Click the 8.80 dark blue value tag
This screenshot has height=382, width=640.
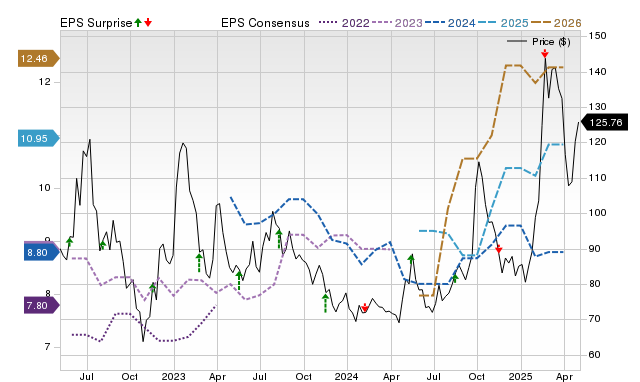coord(42,253)
